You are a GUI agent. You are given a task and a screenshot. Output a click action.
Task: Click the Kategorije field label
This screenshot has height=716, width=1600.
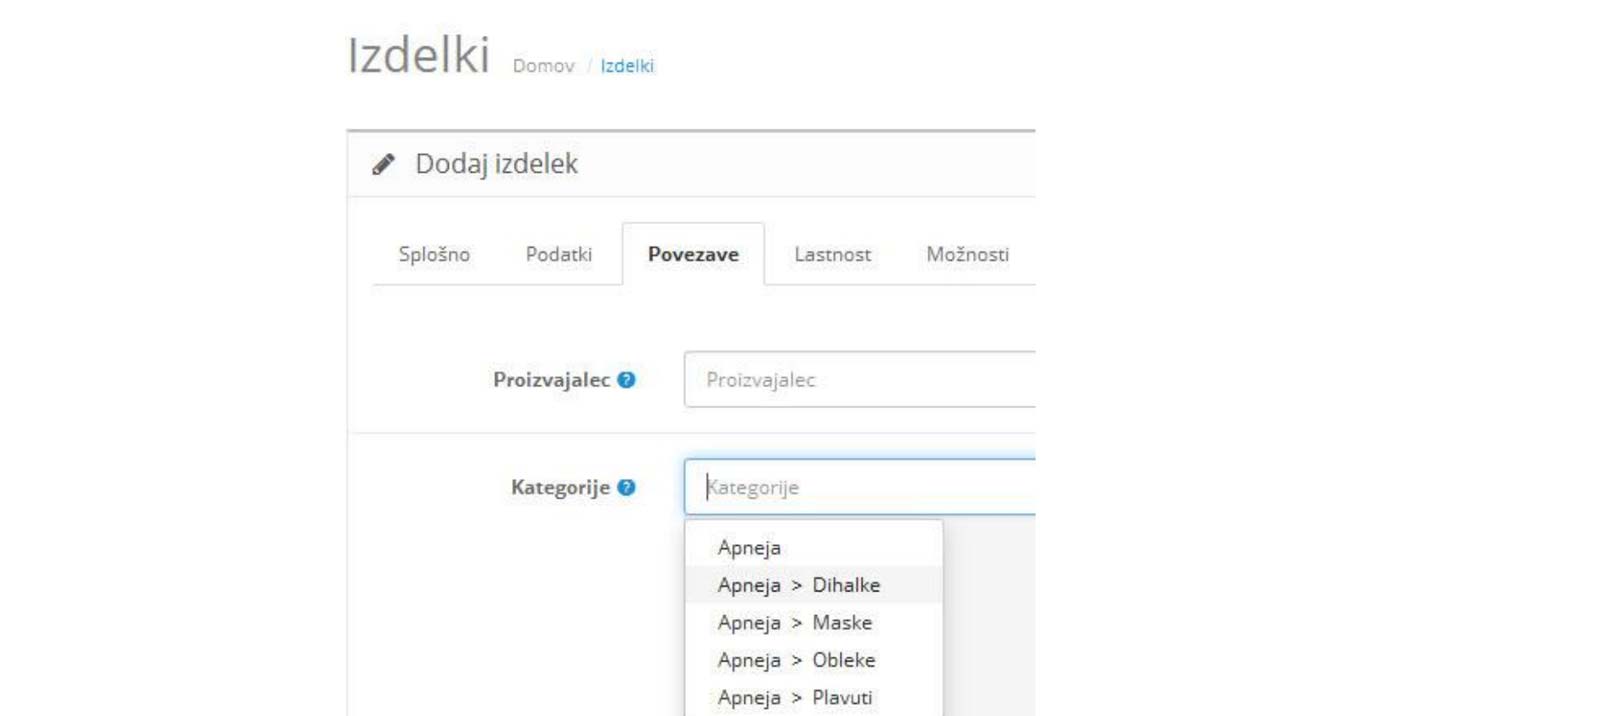click(560, 488)
